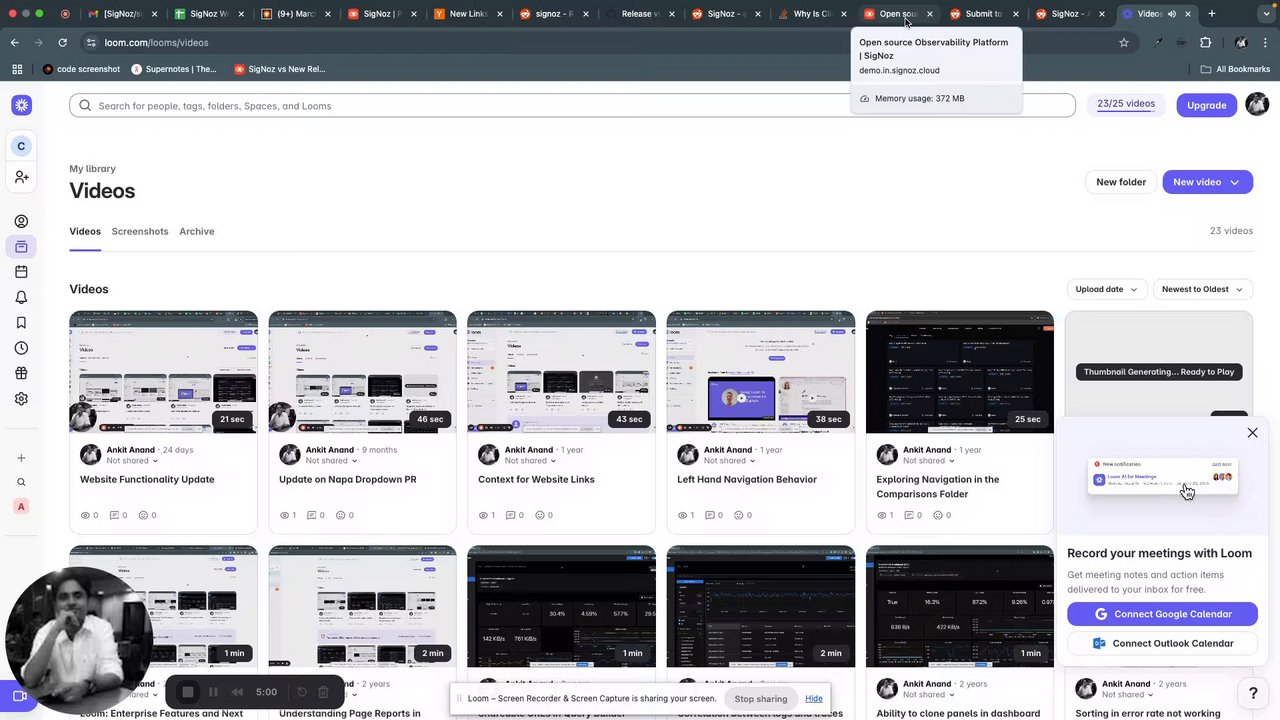Bookmark this page with the star icon
1280x720 pixels.
(1124, 43)
